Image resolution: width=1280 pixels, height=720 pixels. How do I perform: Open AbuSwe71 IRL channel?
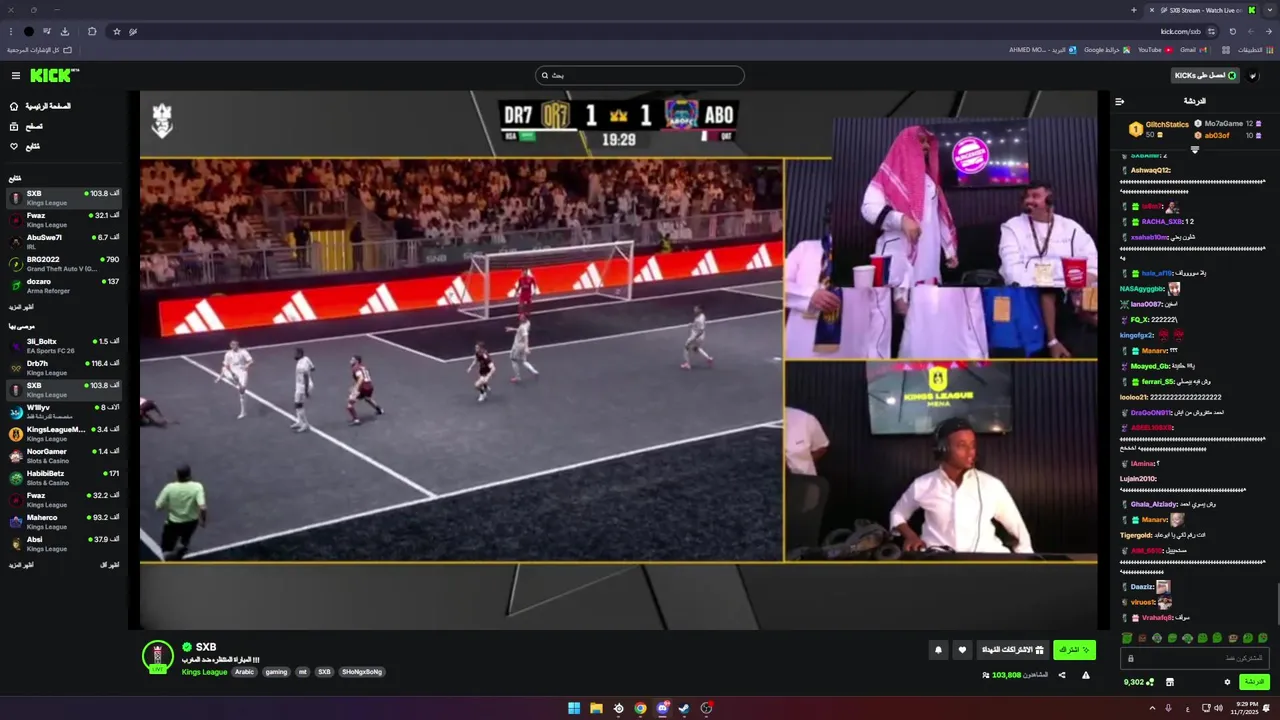(64, 241)
